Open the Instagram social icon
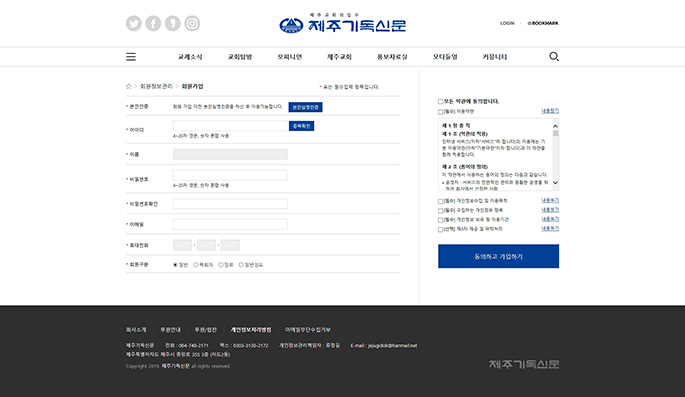The image size is (685, 397). tap(192, 23)
